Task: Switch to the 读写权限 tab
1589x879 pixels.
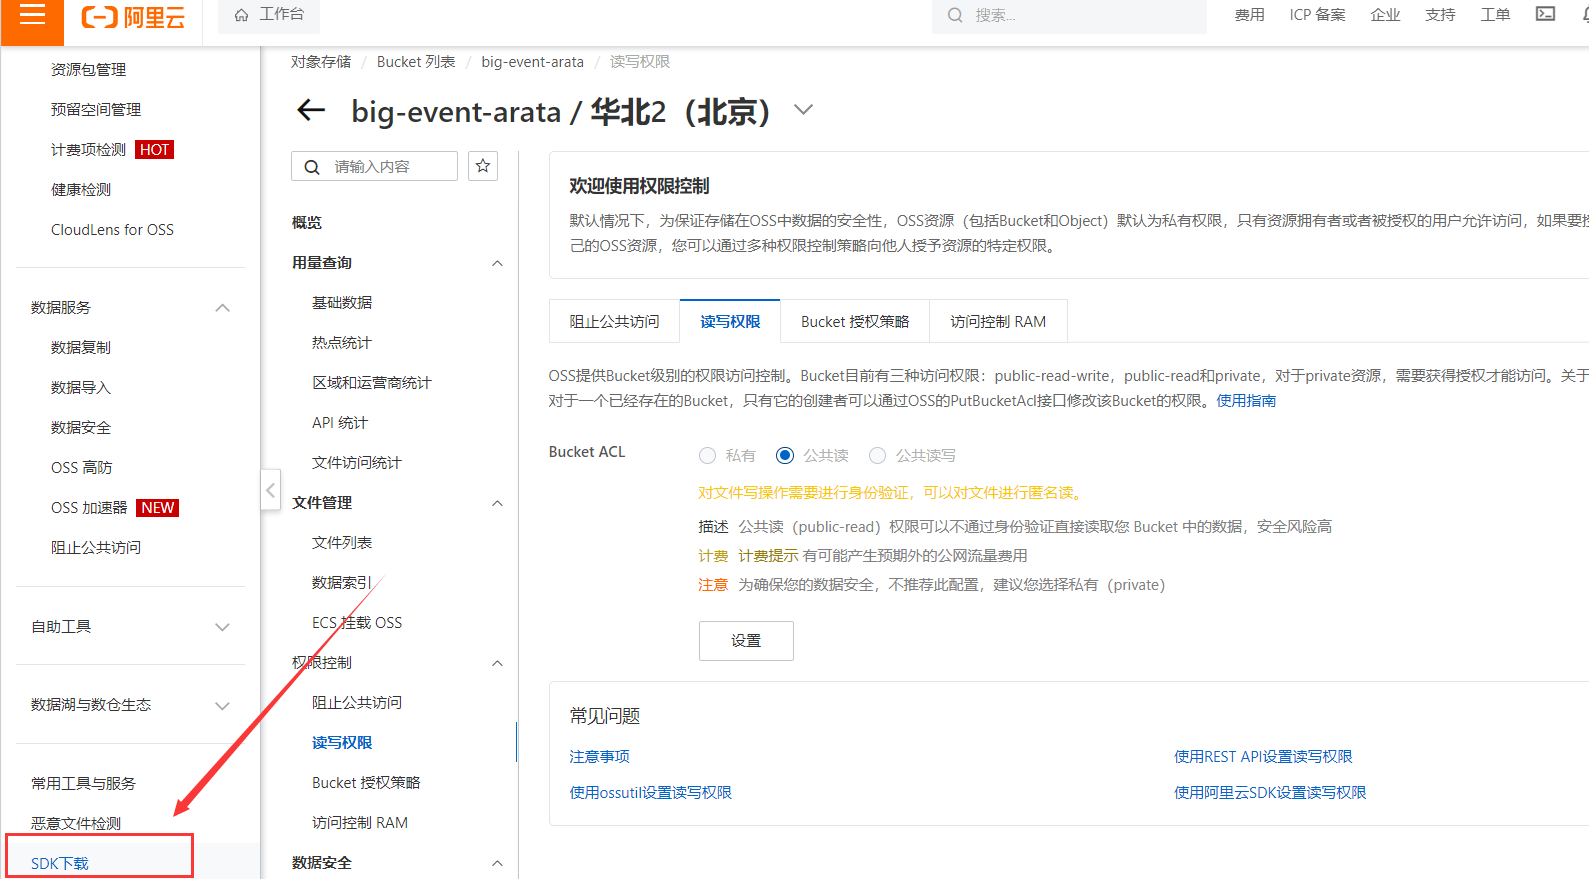Action: tap(730, 321)
